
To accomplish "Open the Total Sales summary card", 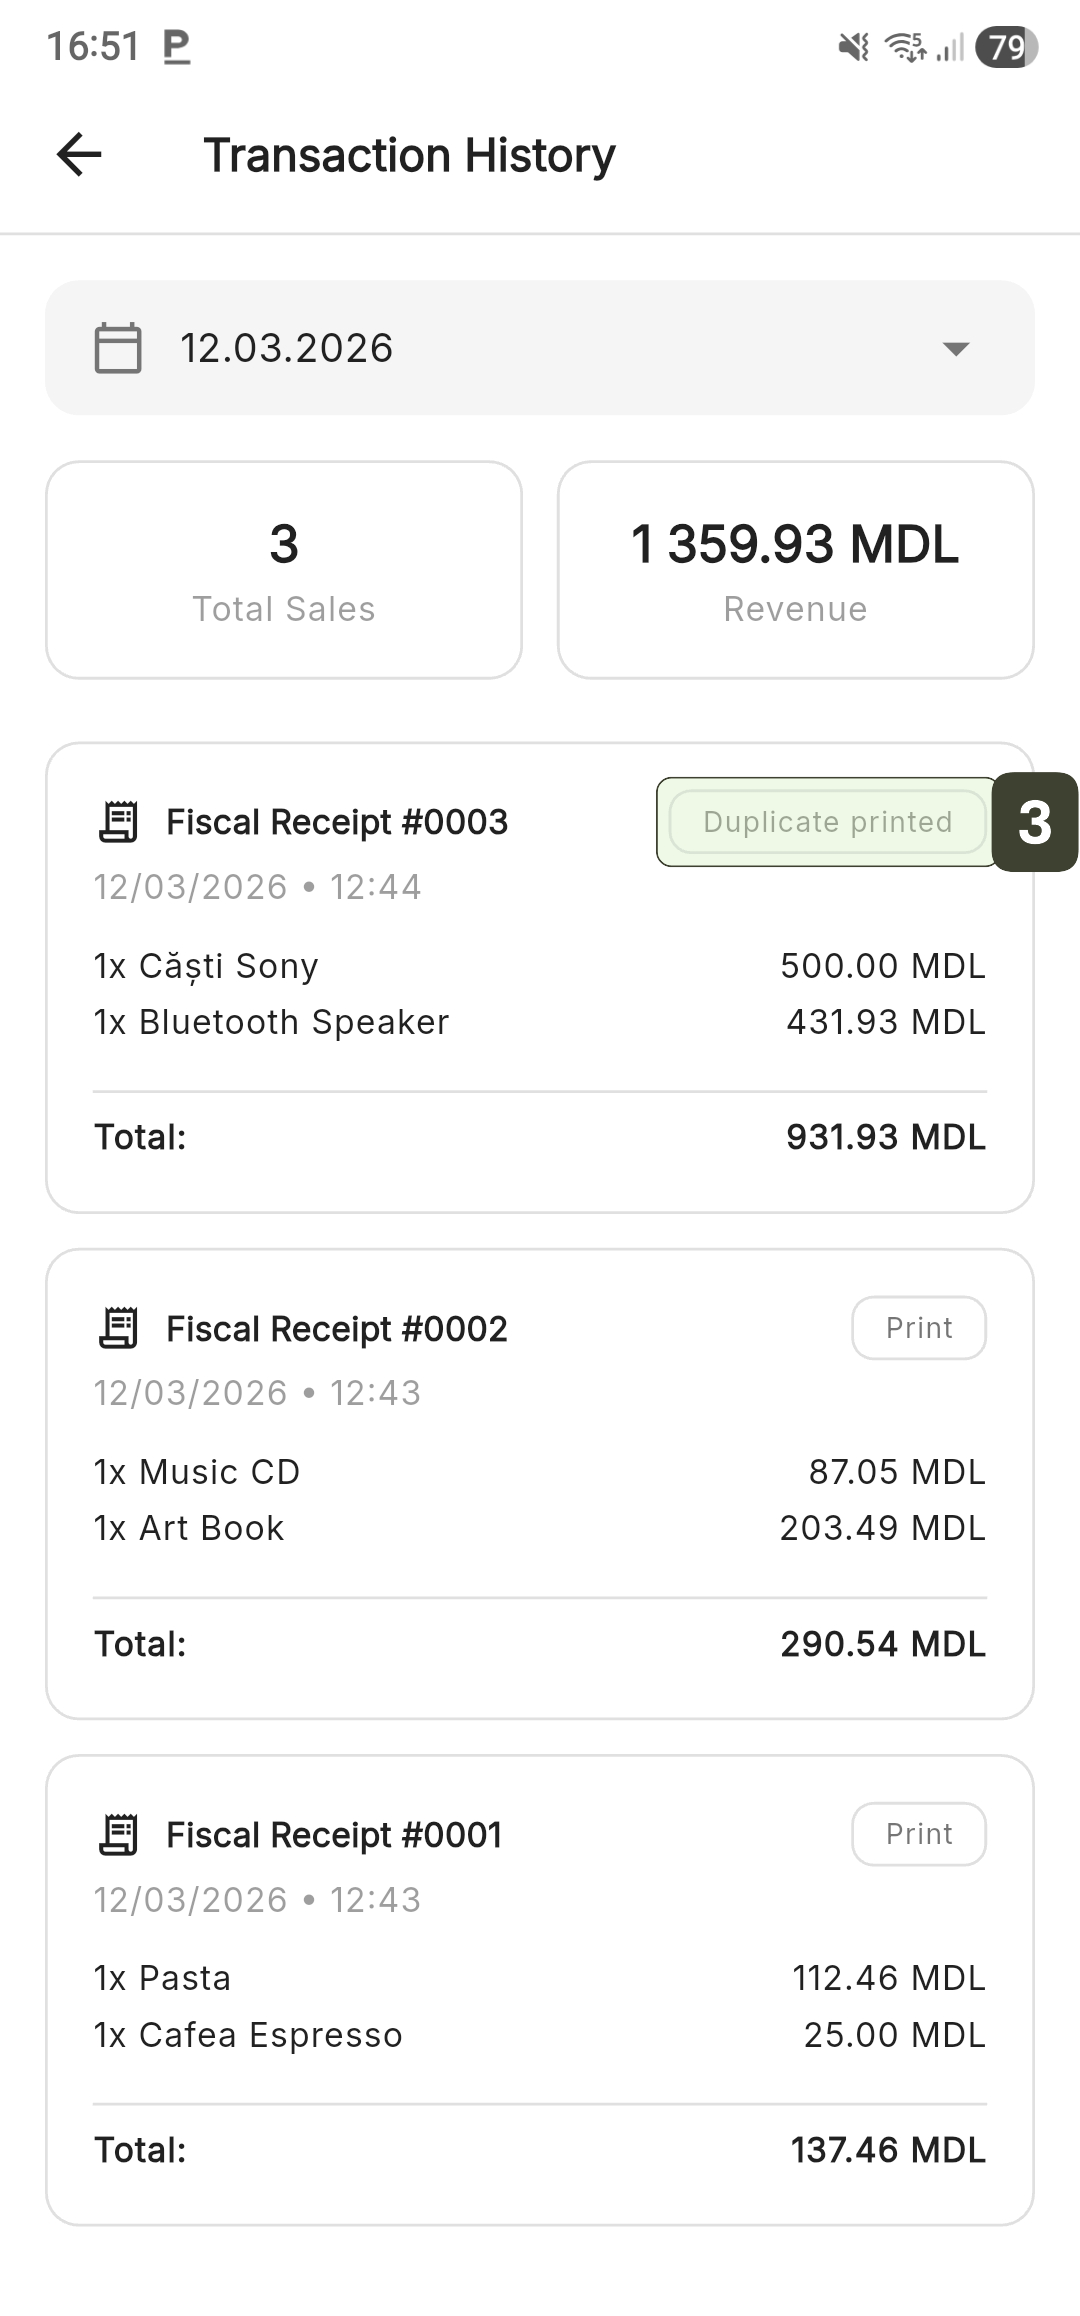I will click(x=284, y=570).
